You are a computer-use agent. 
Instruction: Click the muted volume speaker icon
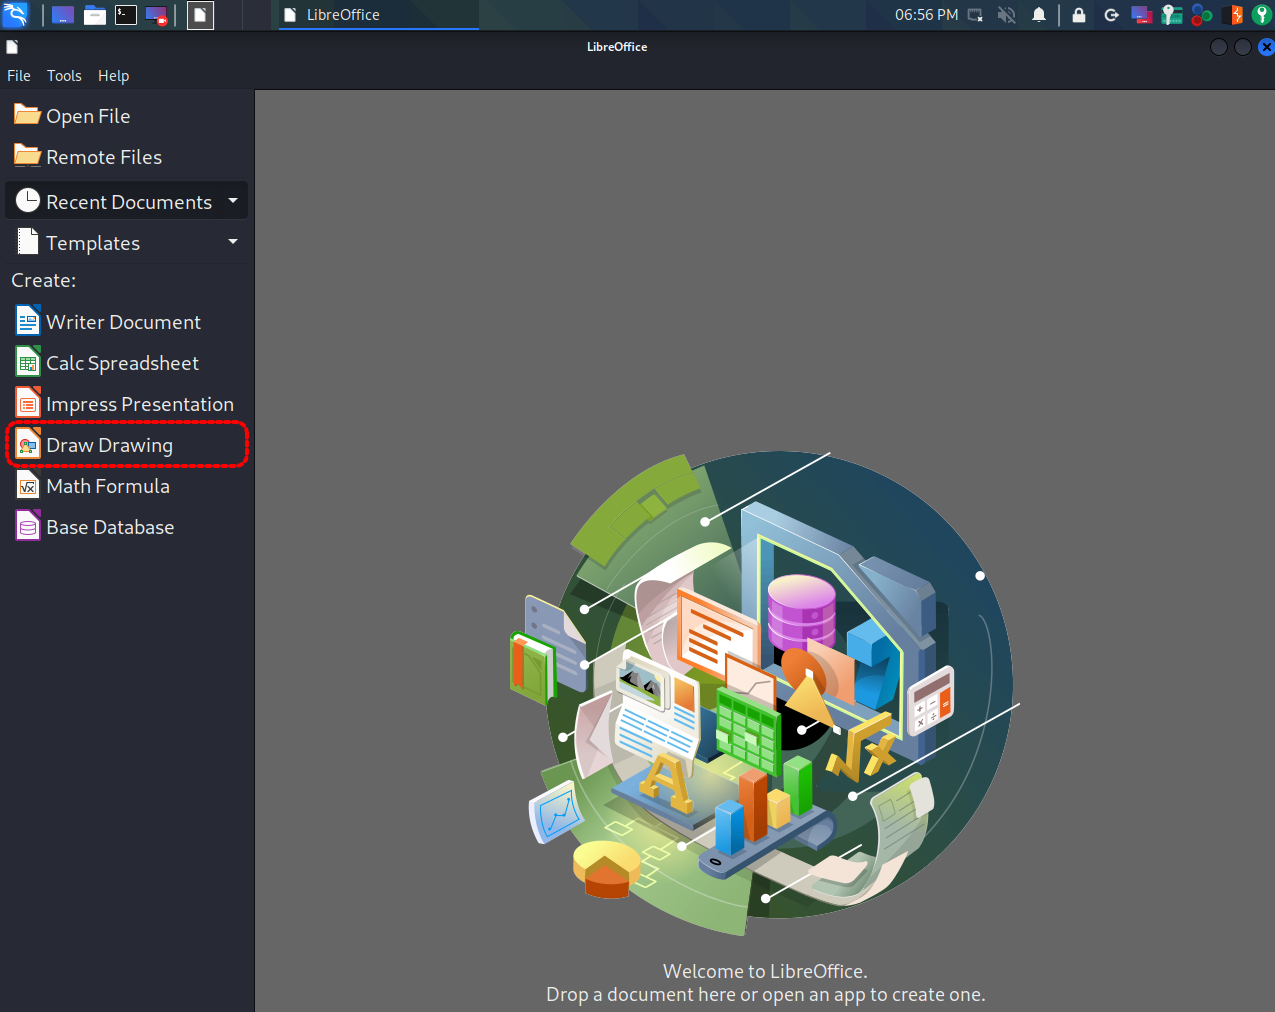[1007, 15]
